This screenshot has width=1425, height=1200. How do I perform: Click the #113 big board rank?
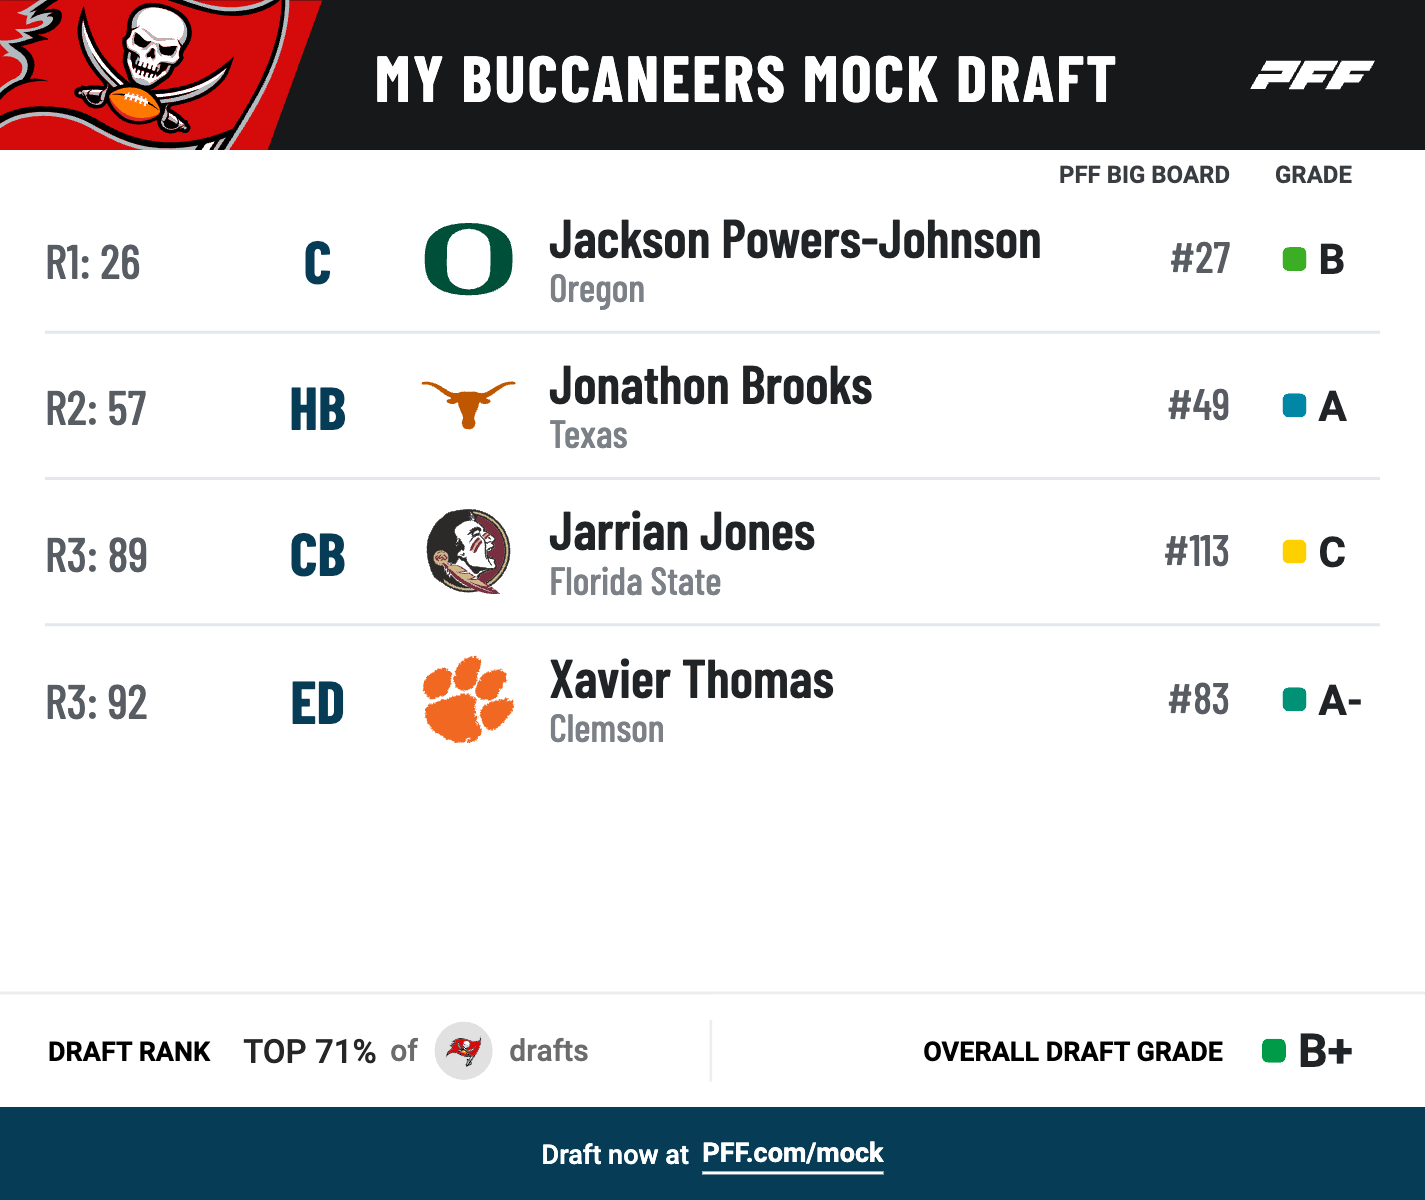pos(1197,552)
